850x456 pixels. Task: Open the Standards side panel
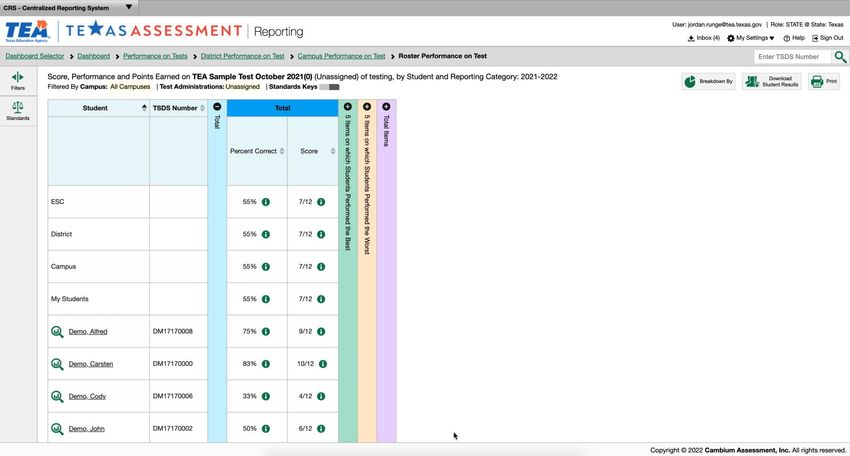[17, 111]
